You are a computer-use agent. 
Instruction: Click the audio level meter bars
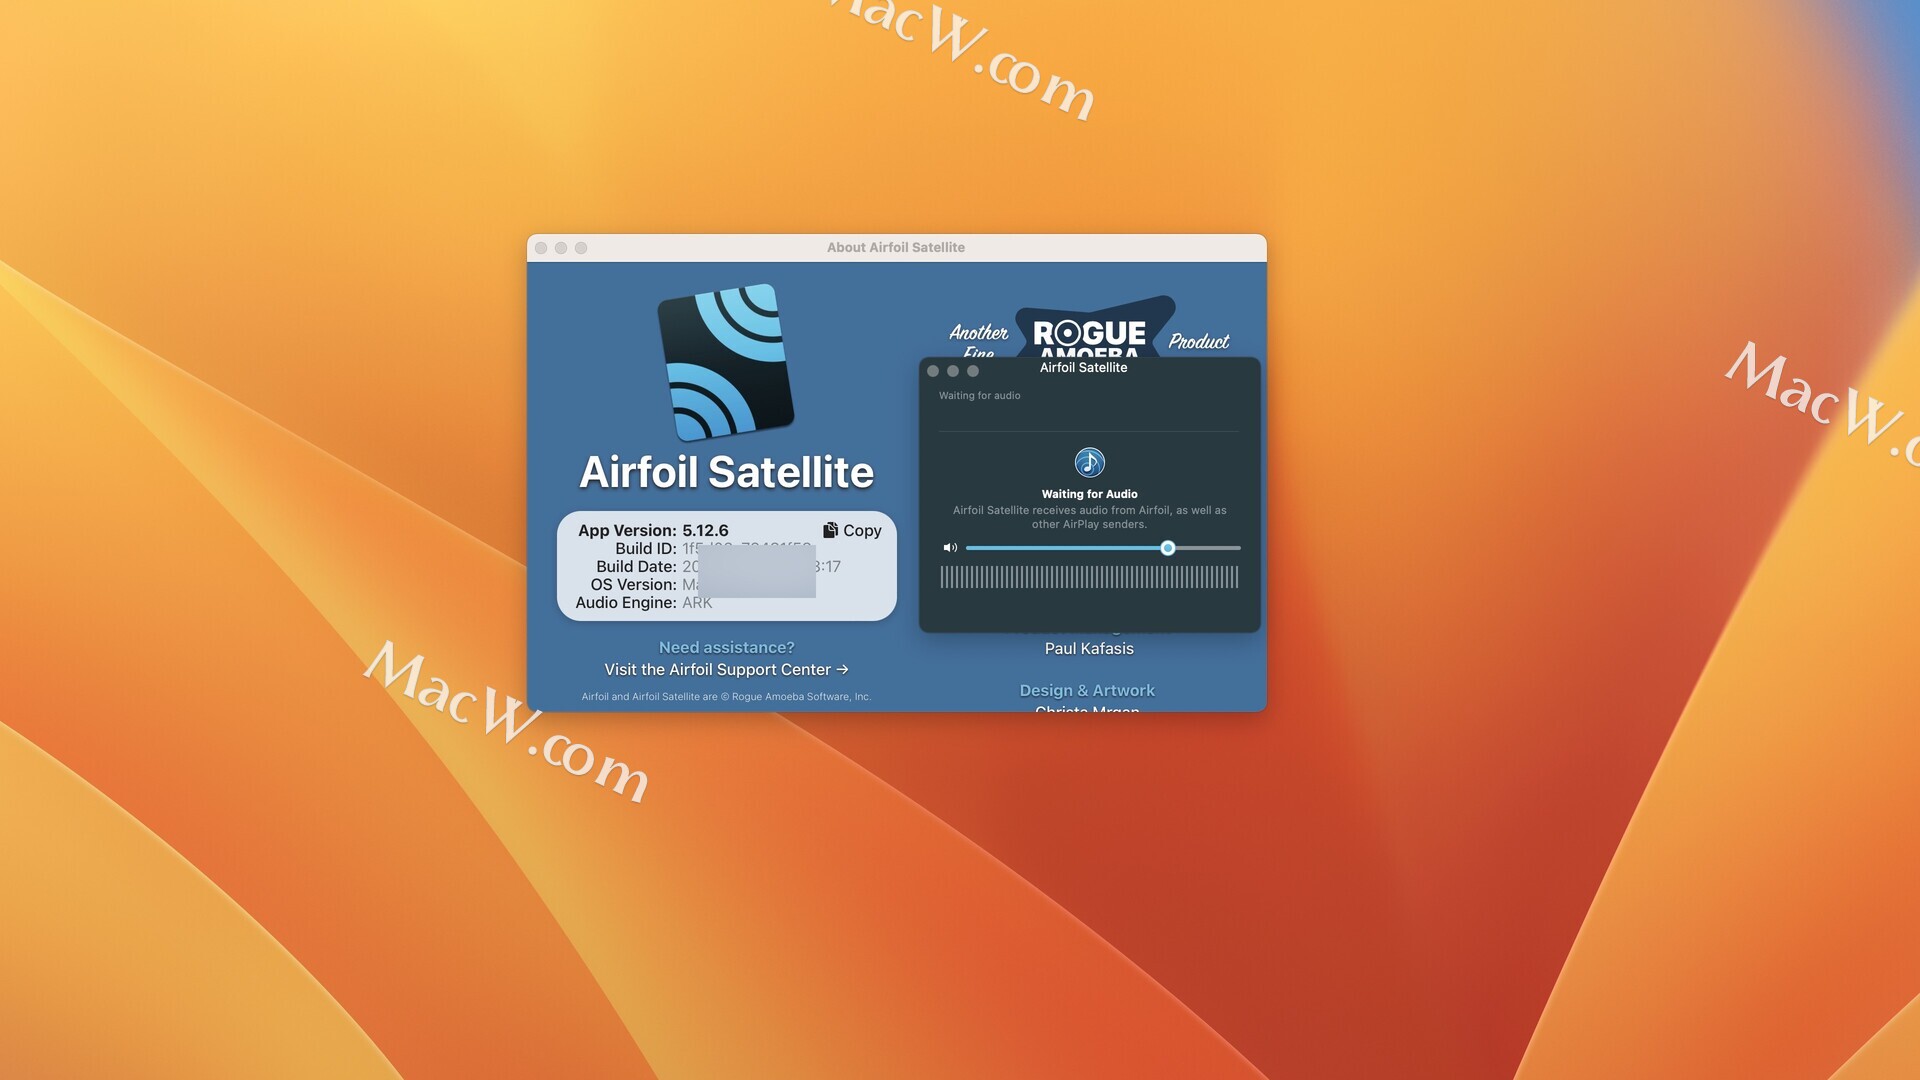point(1089,577)
